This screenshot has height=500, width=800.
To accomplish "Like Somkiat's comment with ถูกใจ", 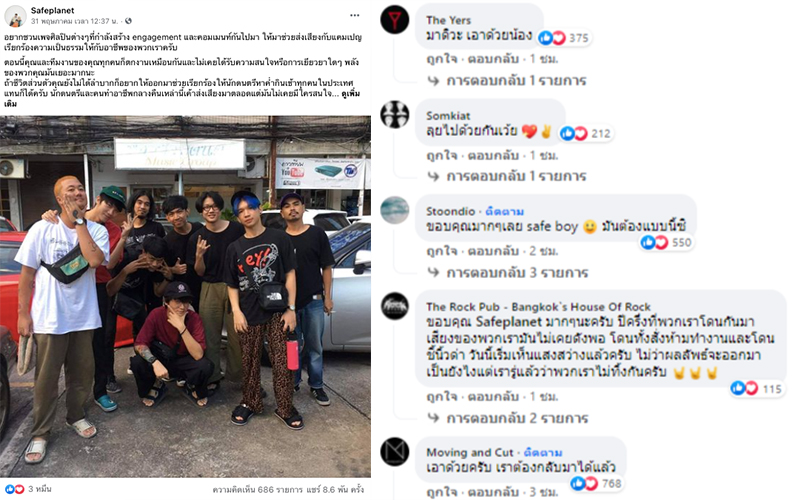I will click(x=442, y=155).
